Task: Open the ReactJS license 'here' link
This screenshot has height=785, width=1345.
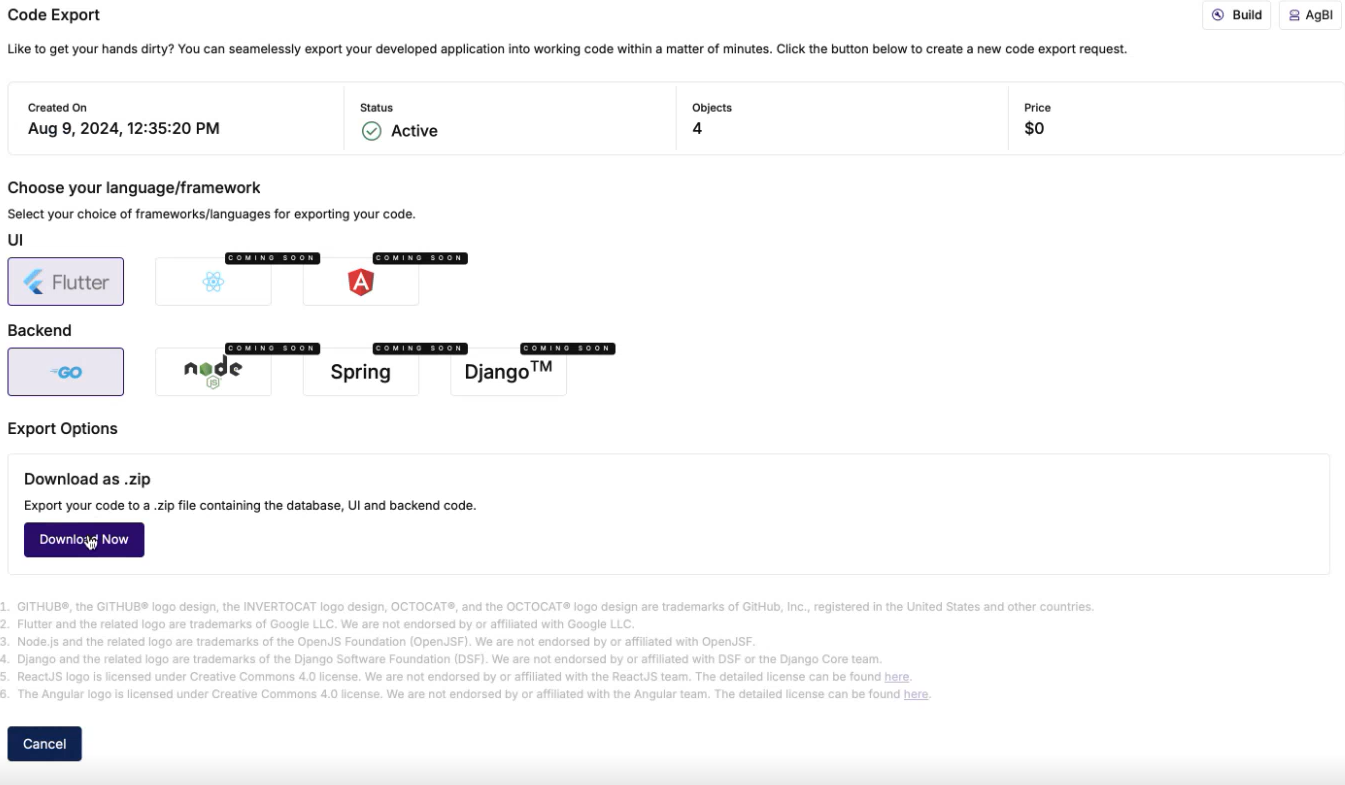Action: coord(897,677)
